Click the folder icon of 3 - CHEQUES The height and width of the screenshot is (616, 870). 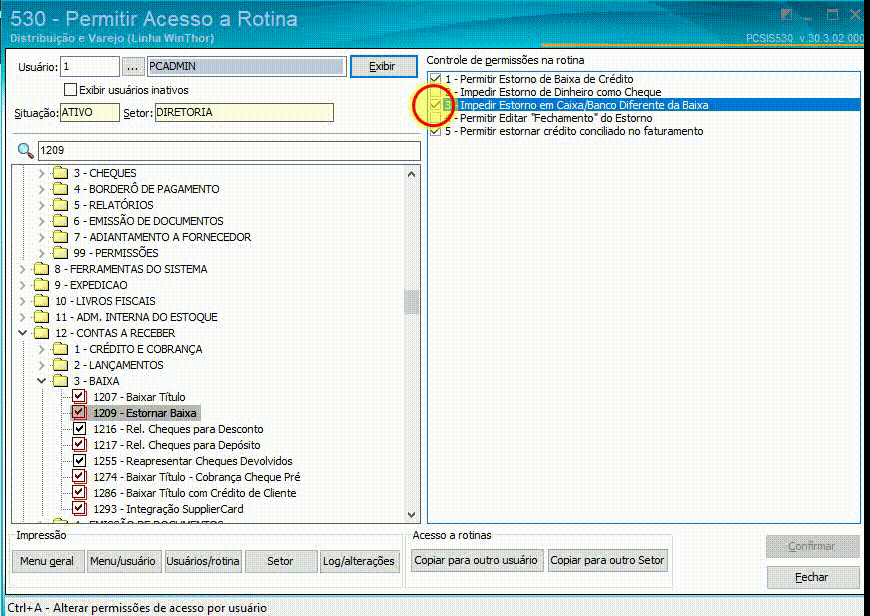(60, 173)
